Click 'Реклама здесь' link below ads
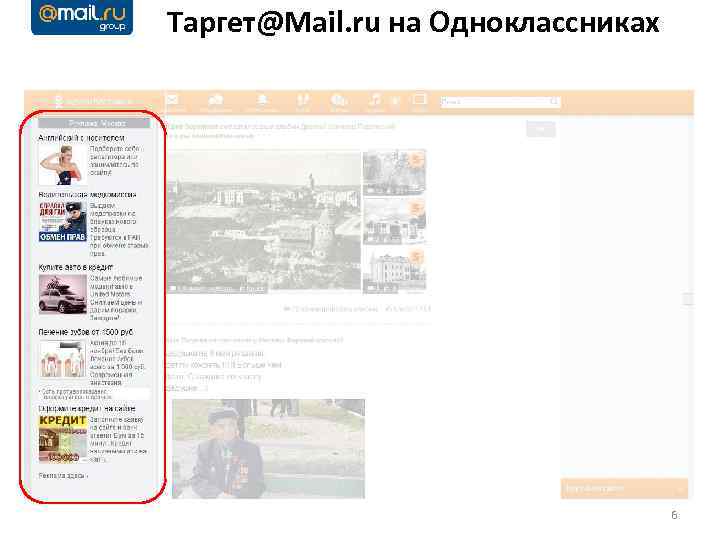 pyautogui.click(x=62, y=476)
